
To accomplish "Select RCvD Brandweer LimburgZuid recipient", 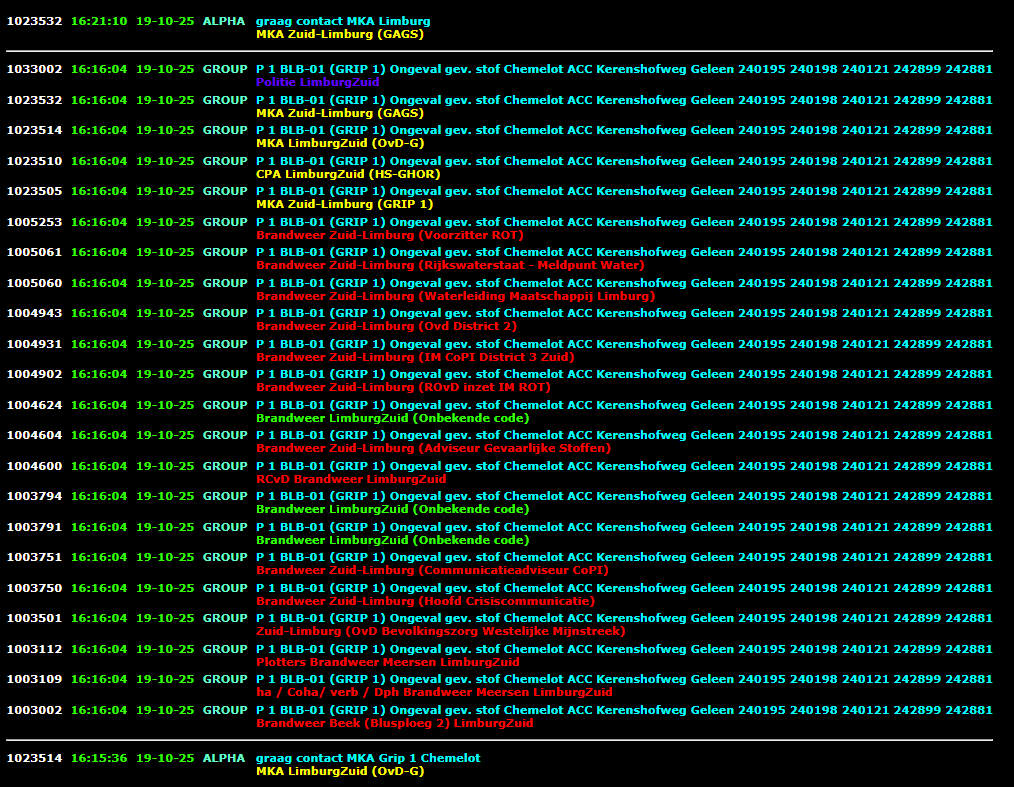I will pos(351,479).
